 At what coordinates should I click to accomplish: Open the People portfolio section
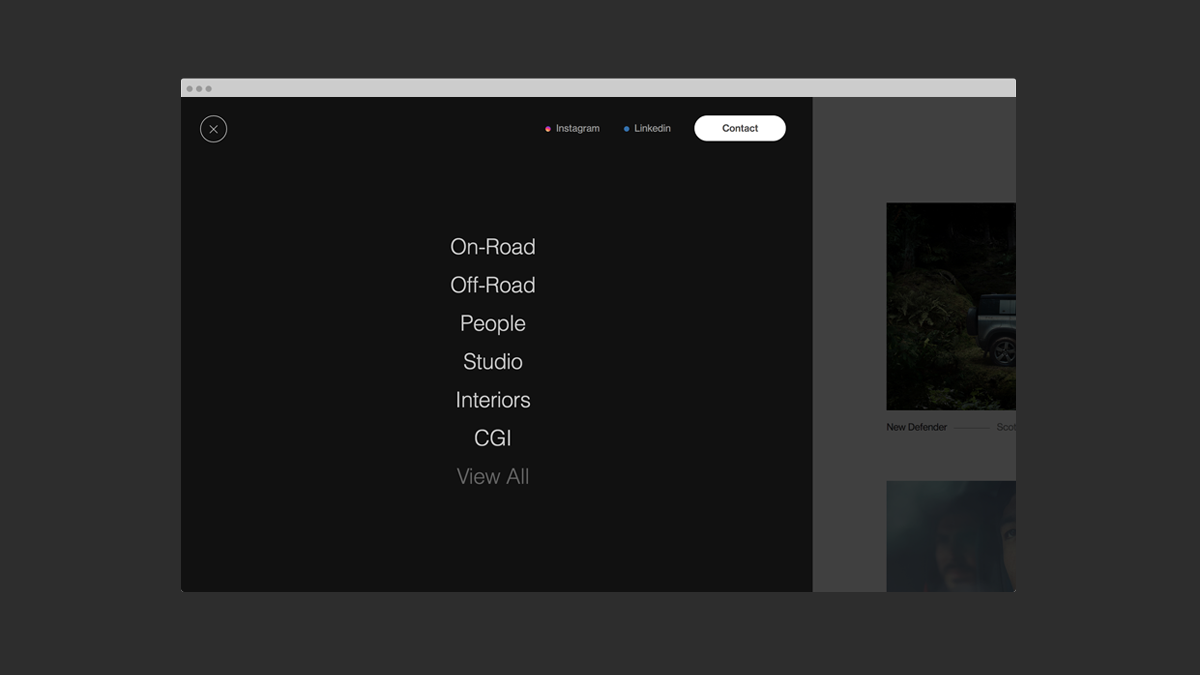coord(493,323)
